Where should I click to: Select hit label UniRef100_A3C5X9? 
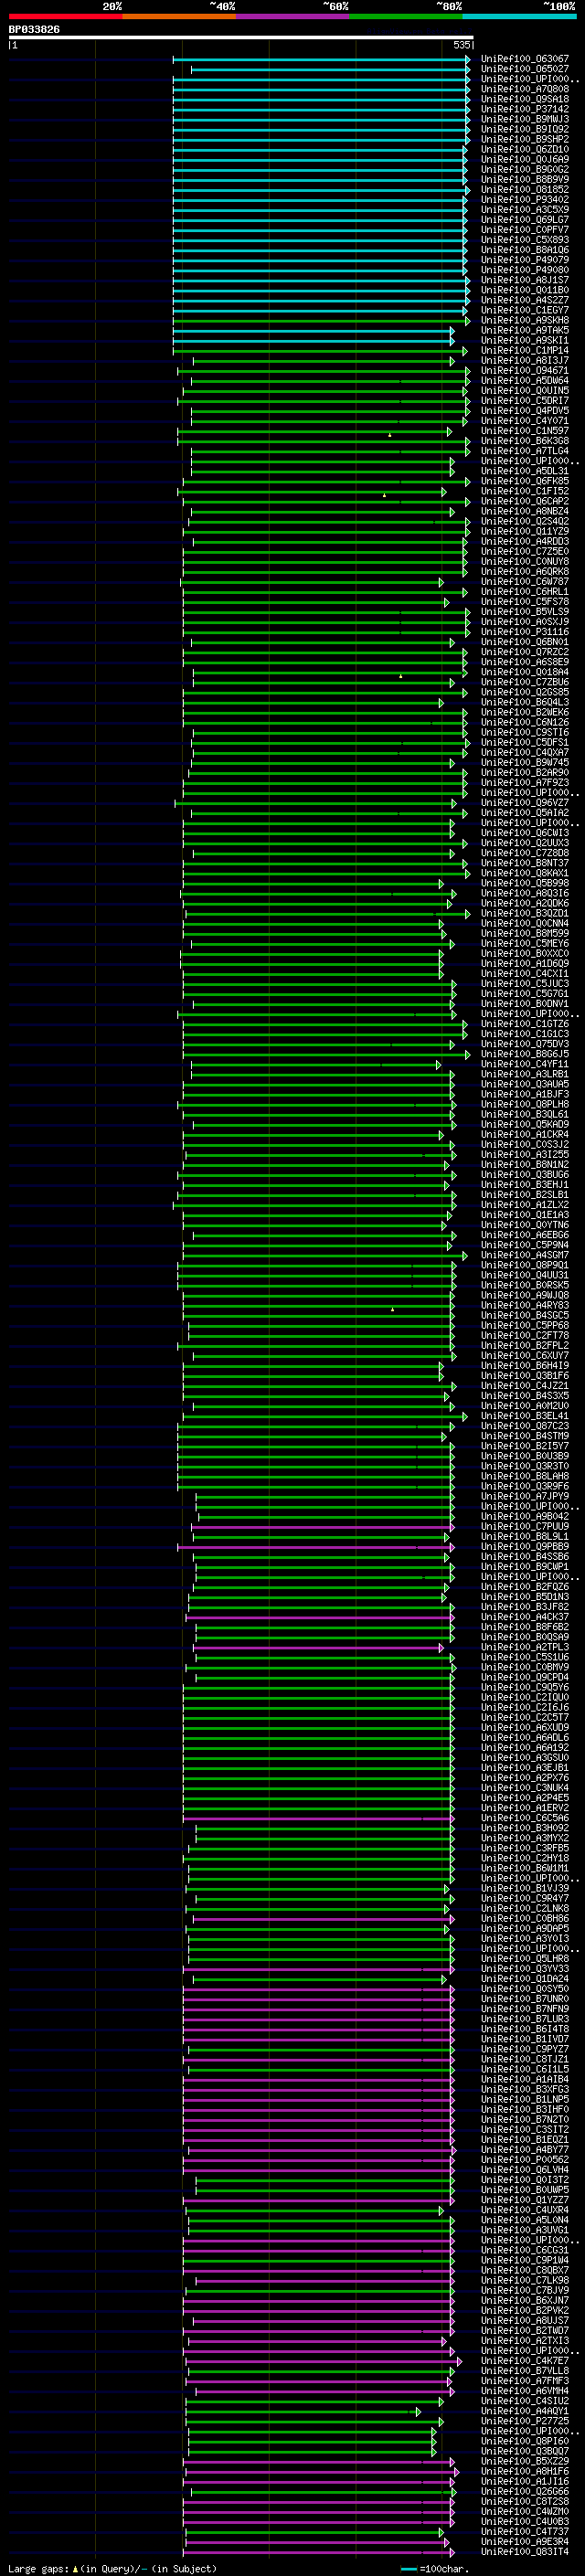point(525,209)
